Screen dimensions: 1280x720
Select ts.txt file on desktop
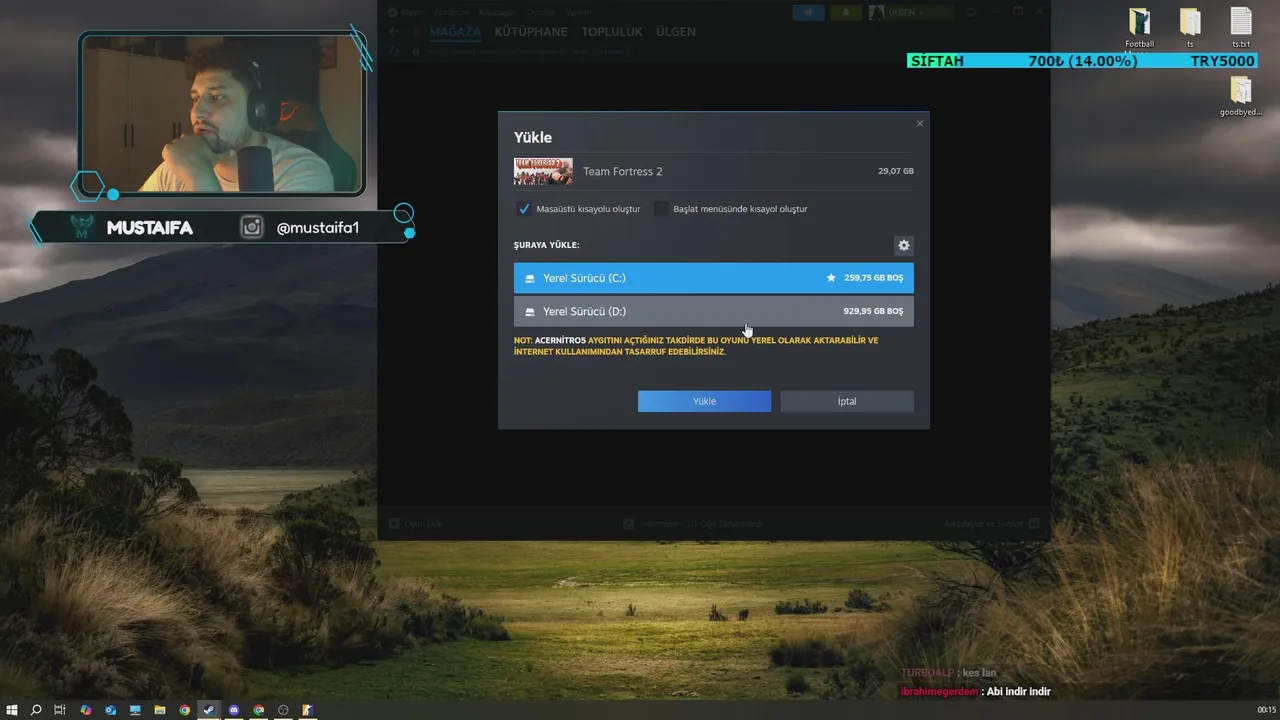1241,28
